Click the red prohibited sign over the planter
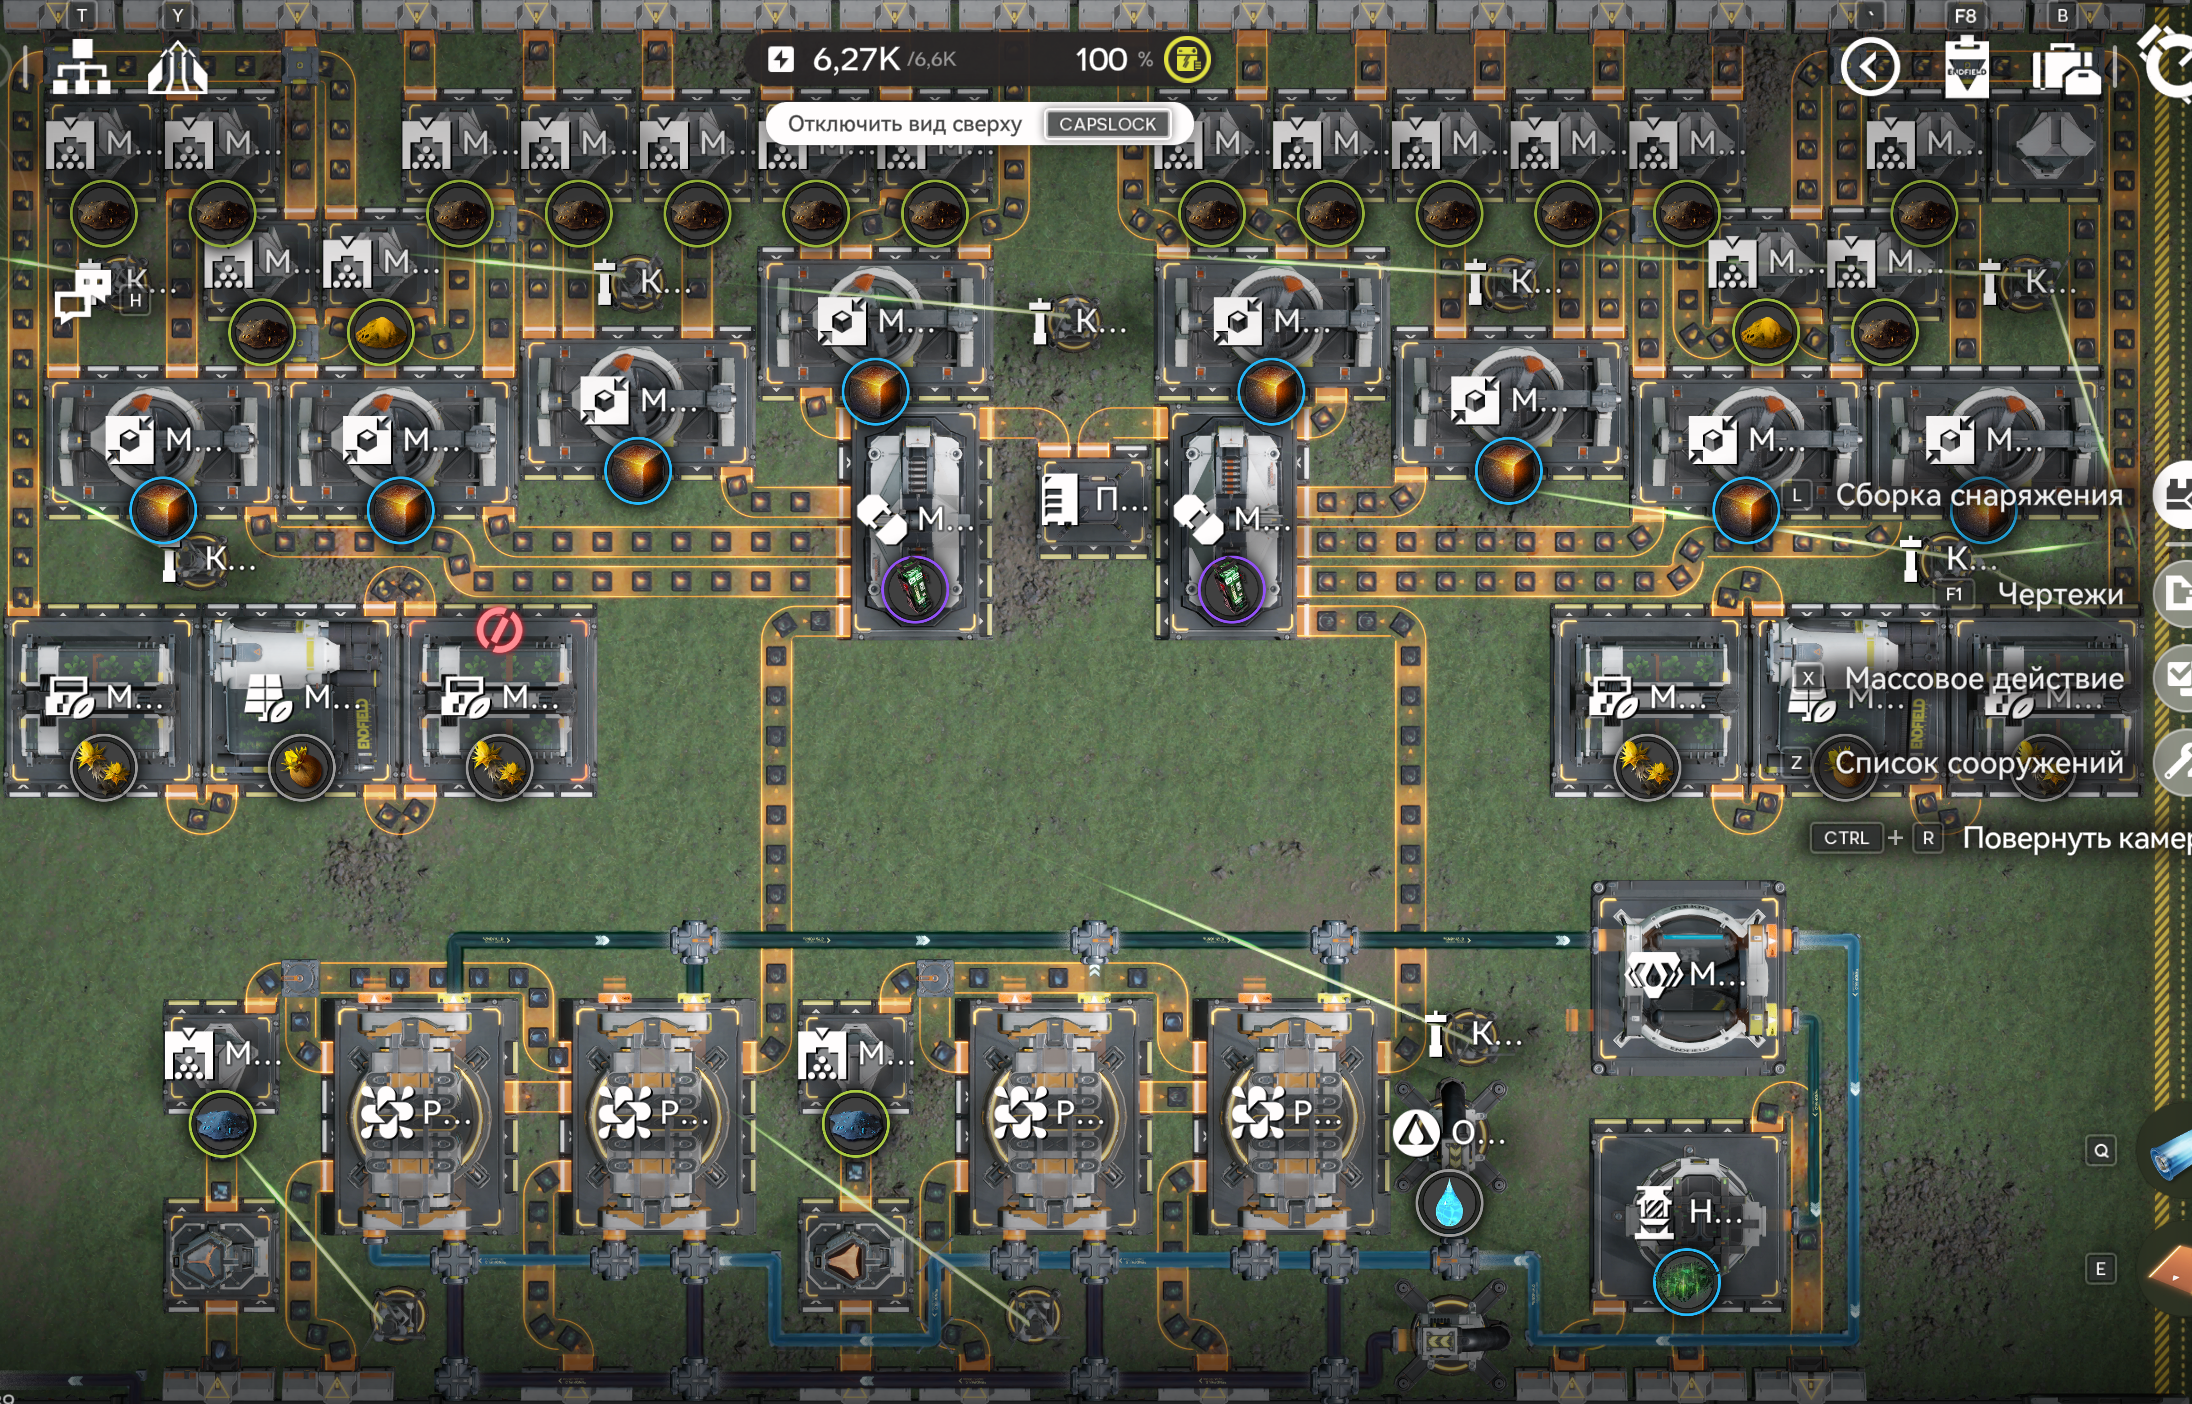 tap(498, 631)
